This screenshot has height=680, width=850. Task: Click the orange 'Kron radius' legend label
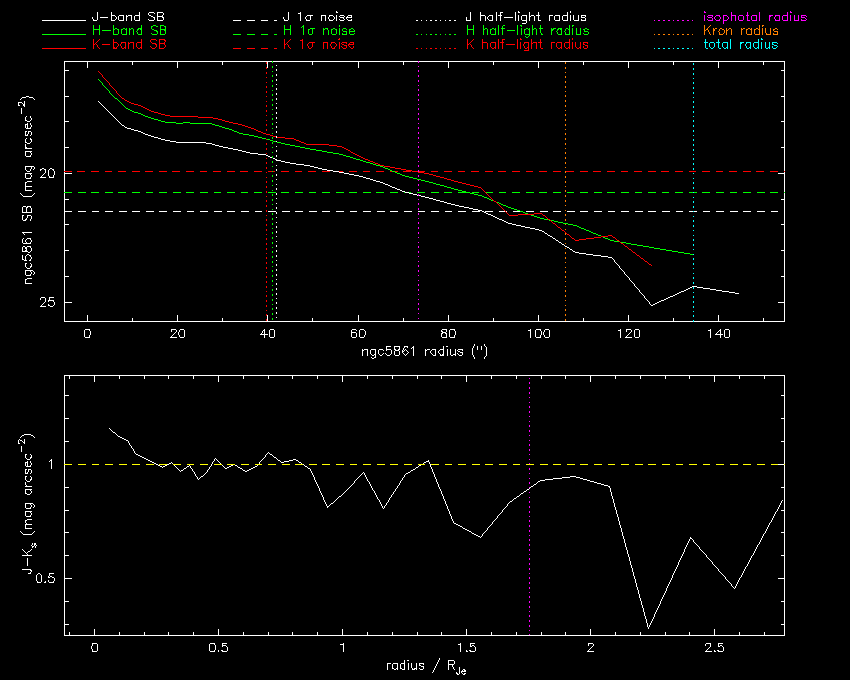pyautogui.click(x=740, y=31)
